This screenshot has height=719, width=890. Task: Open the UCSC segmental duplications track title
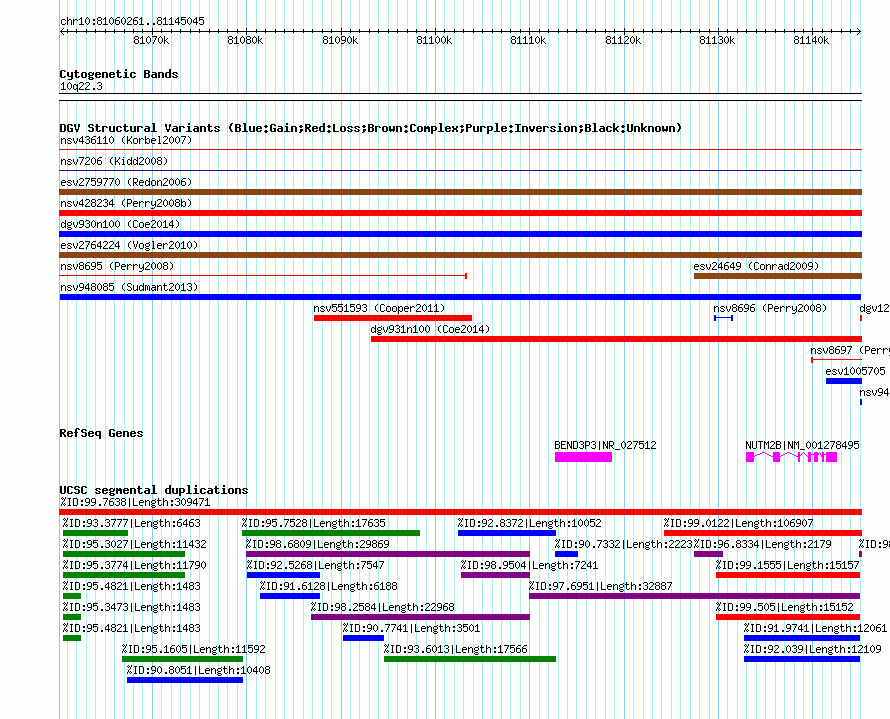154,490
